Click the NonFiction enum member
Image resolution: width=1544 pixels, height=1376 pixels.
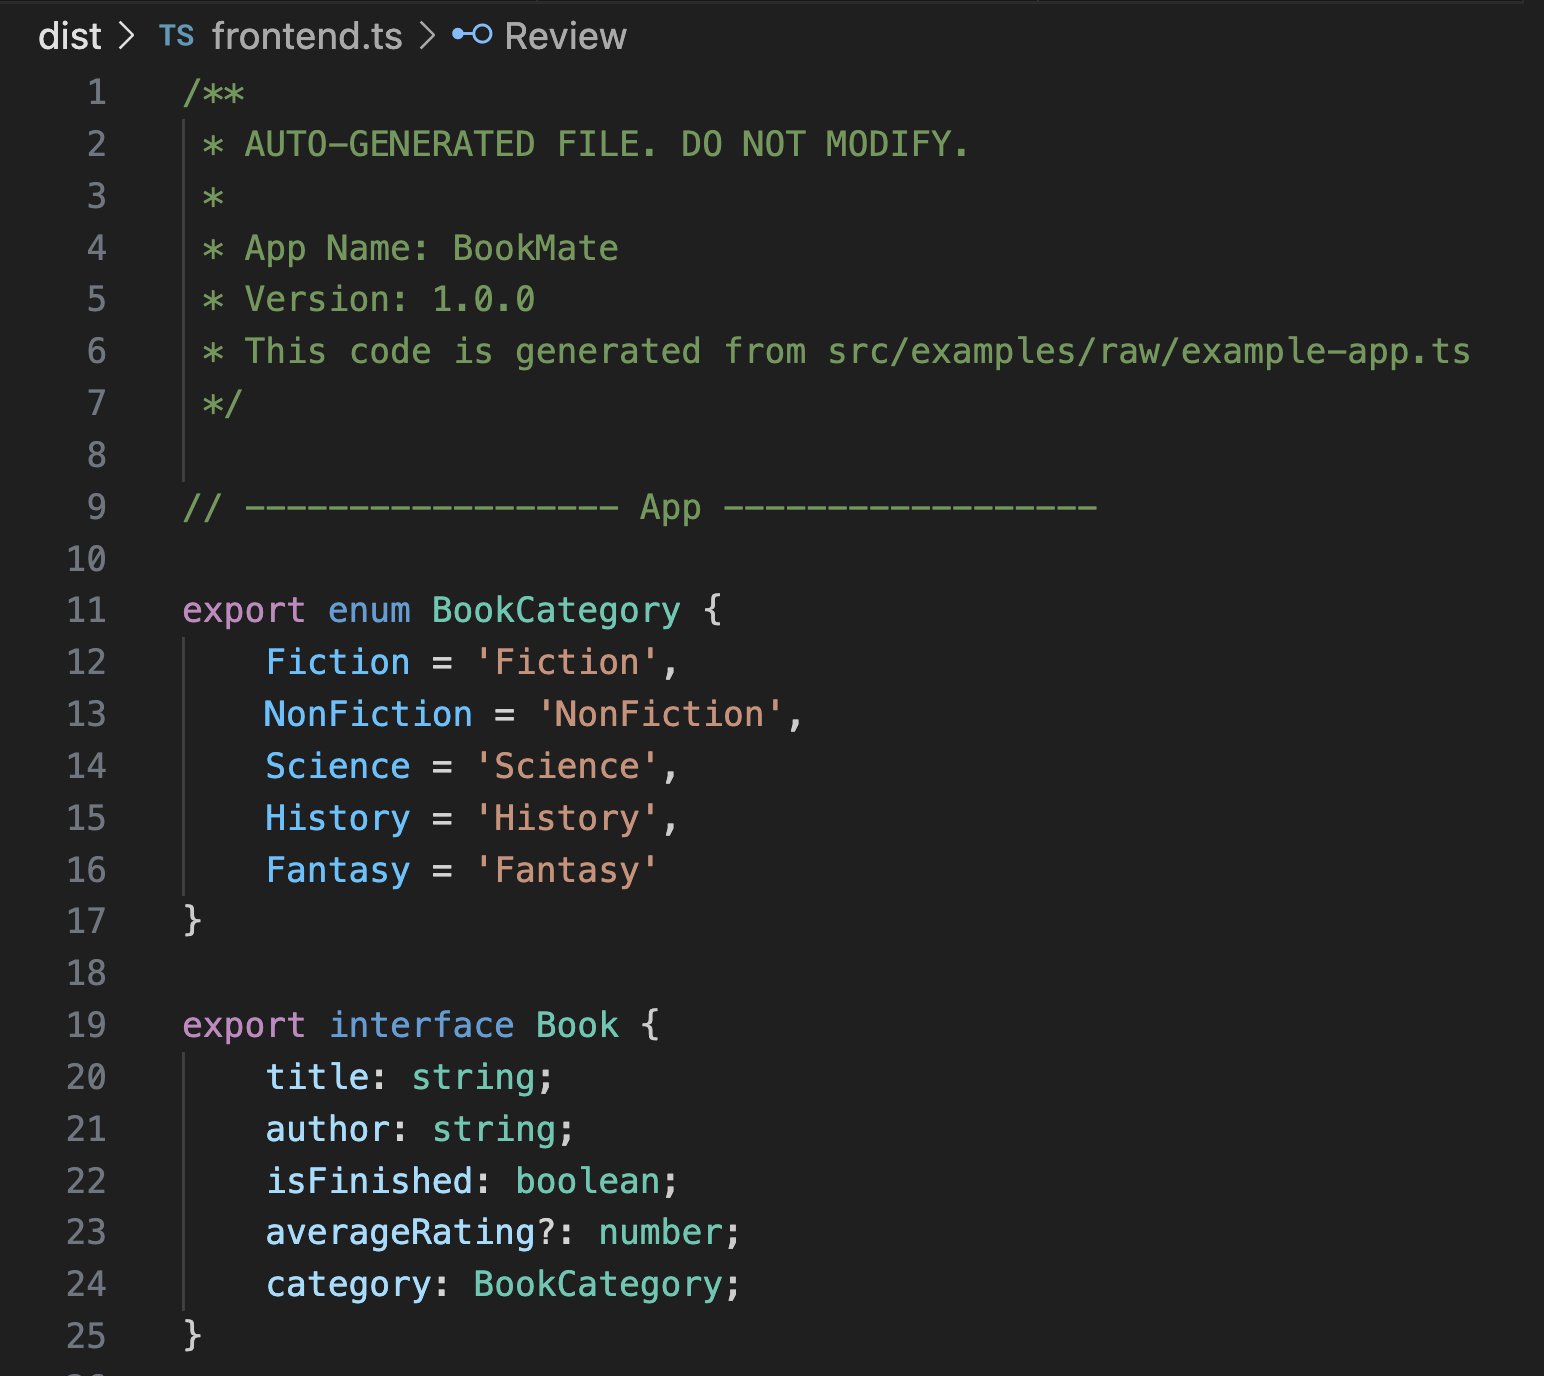coord(367,713)
